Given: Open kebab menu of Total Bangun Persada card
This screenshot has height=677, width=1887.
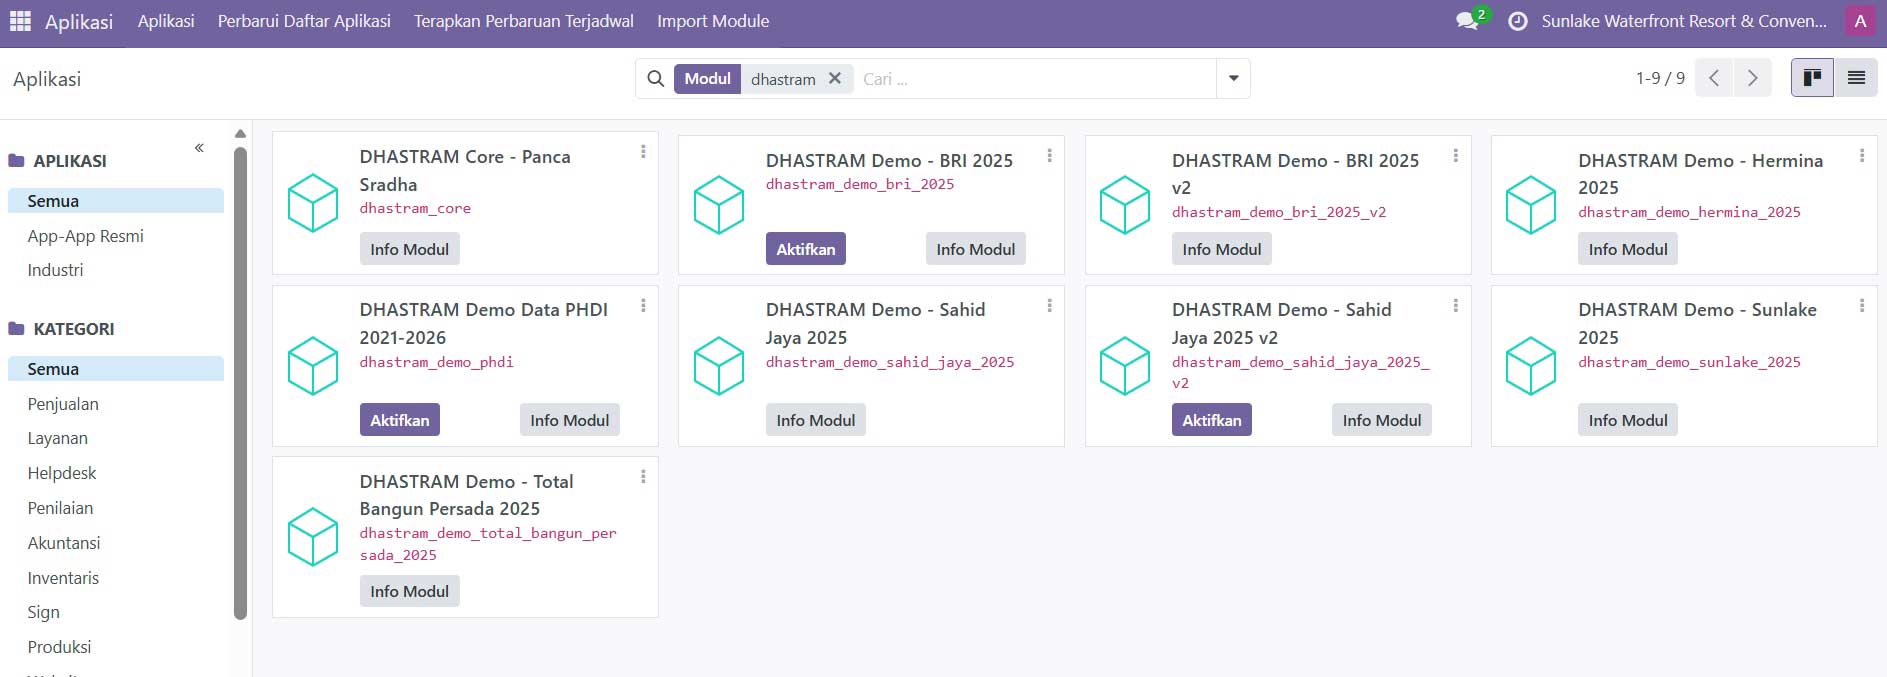Looking at the screenshot, I should [643, 477].
